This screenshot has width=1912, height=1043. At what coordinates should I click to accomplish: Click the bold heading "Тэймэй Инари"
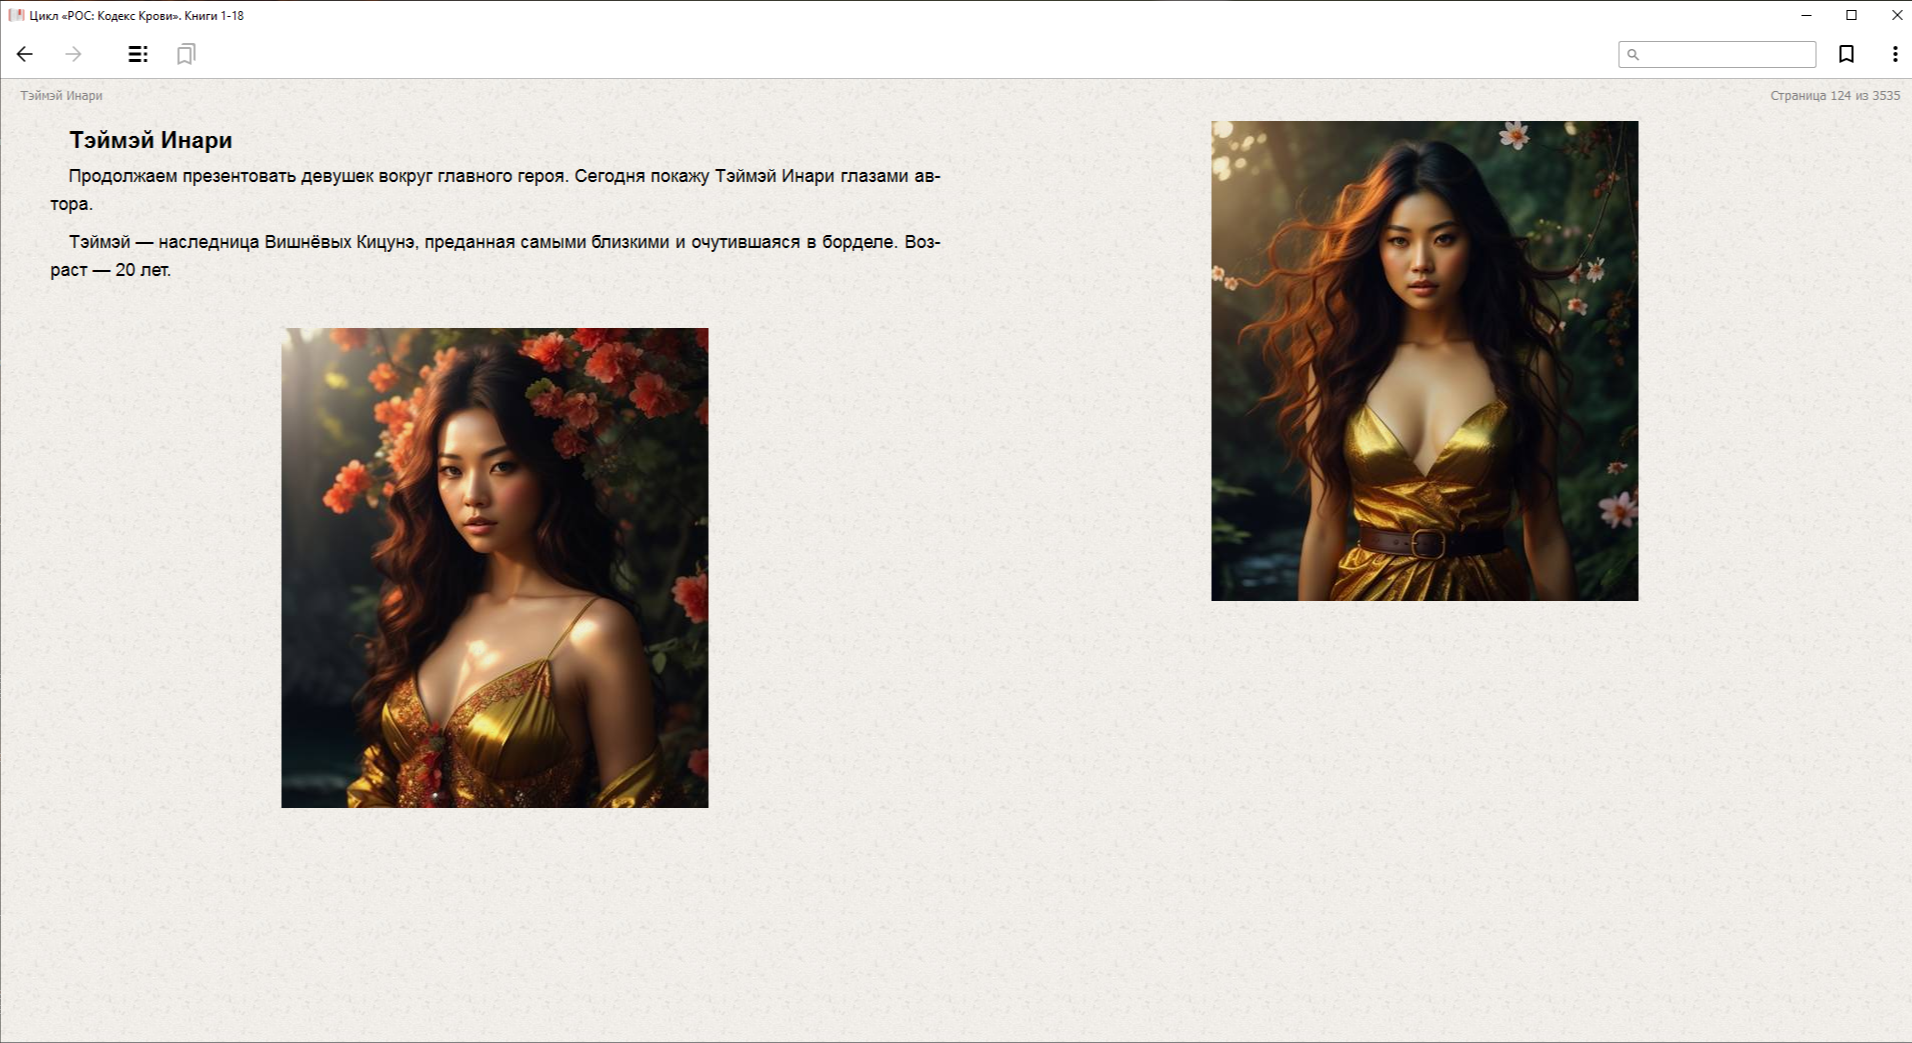(x=150, y=140)
